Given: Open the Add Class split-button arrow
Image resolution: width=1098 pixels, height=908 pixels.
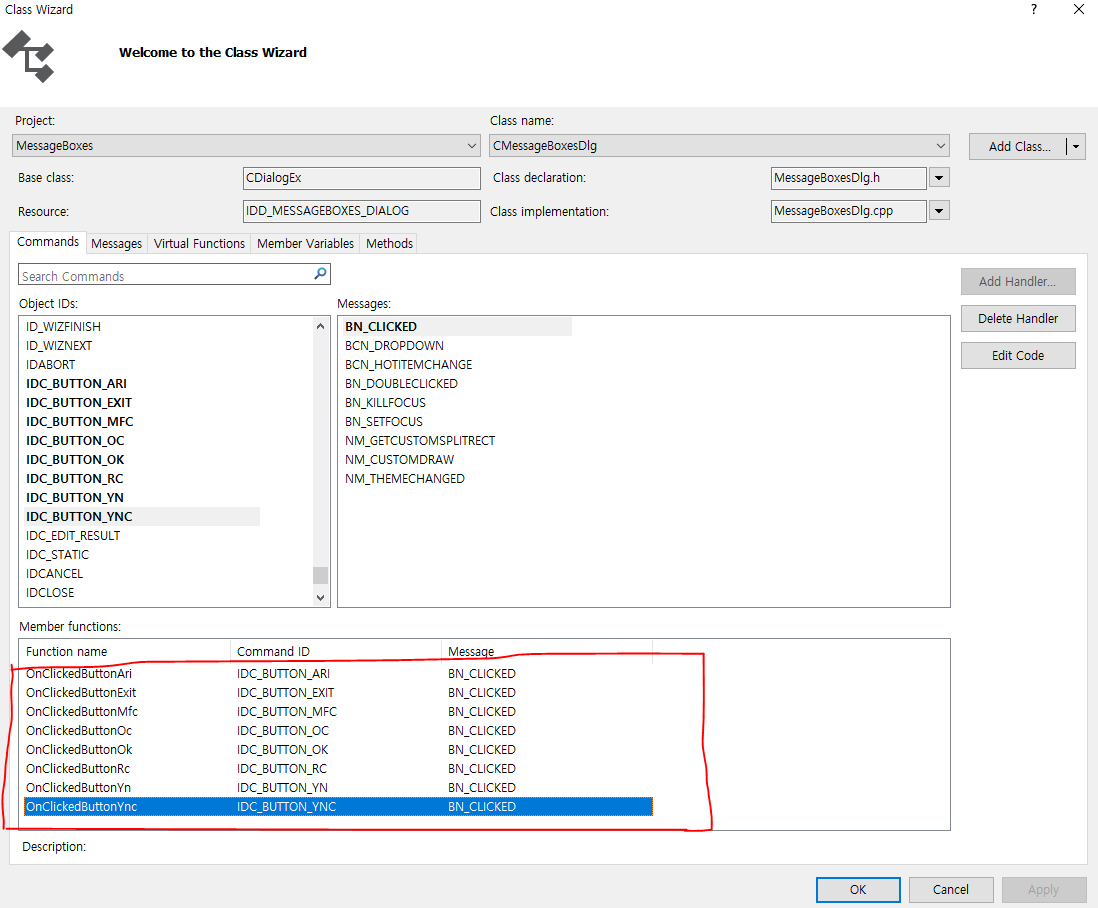Looking at the screenshot, I should [1076, 146].
